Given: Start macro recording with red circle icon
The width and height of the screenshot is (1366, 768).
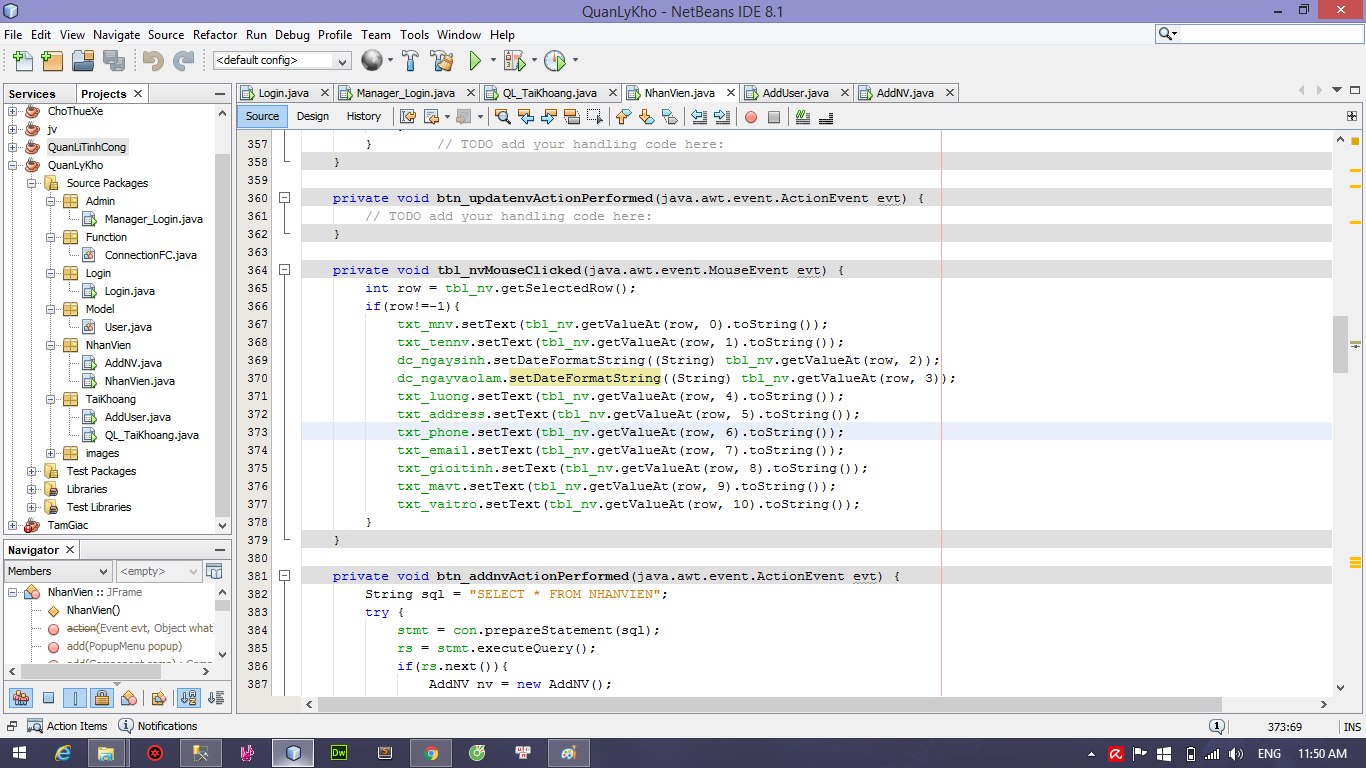Looking at the screenshot, I should pyautogui.click(x=751, y=117).
